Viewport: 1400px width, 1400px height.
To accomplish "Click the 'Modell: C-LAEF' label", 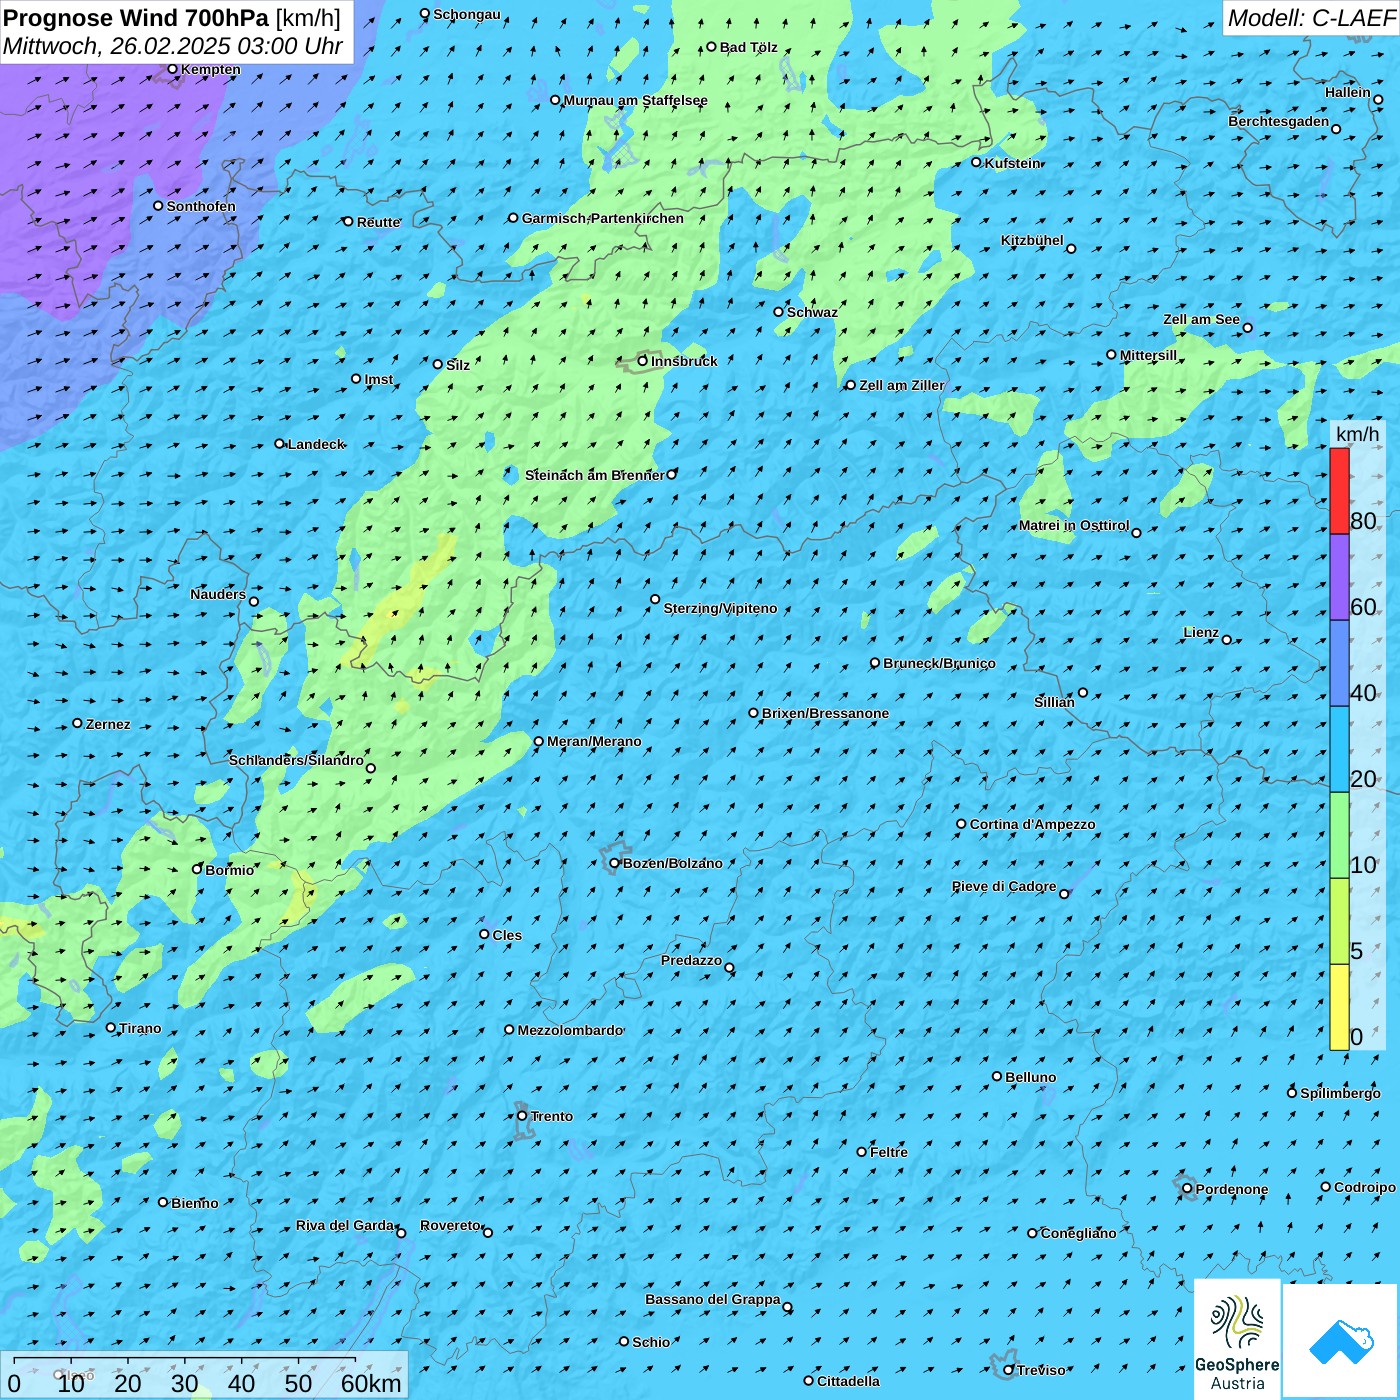I will click(x=1310, y=18).
